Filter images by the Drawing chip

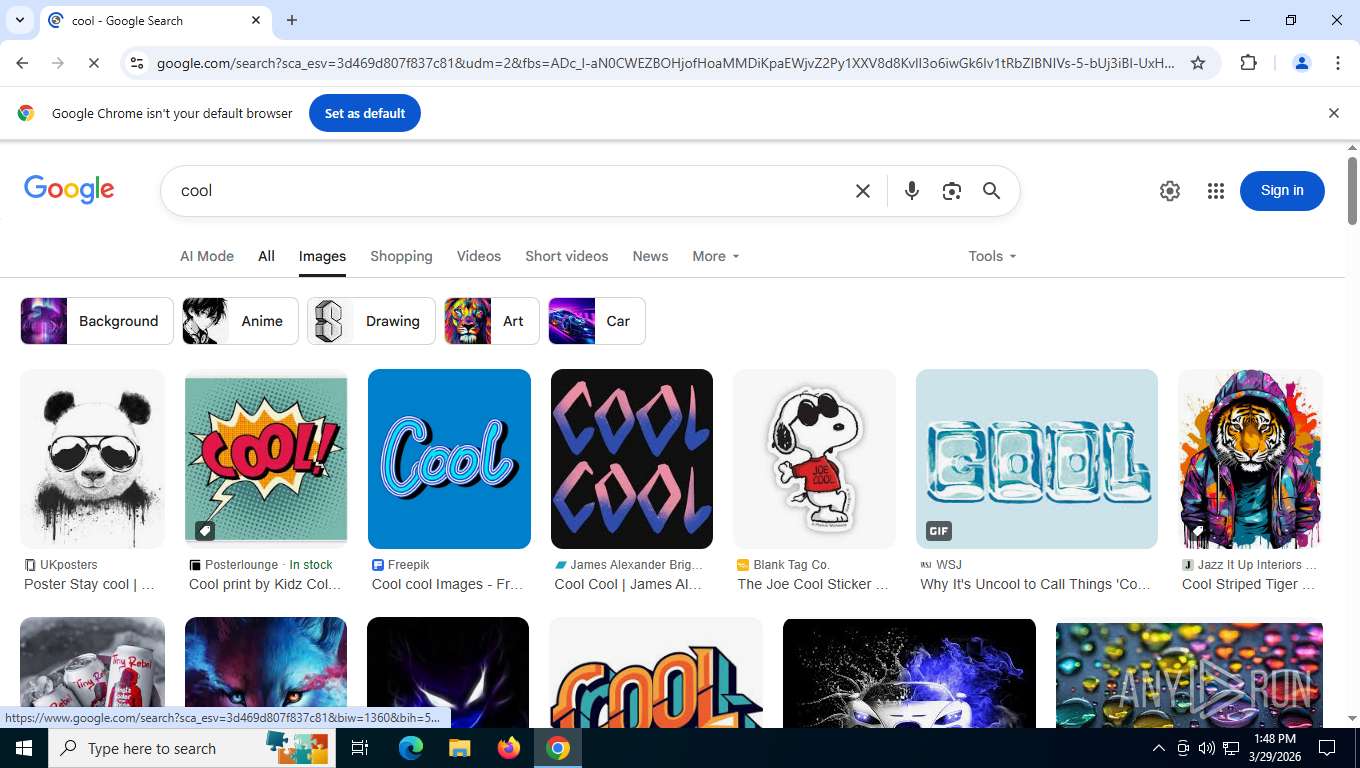pyautogui.click(x=371, y=321)
